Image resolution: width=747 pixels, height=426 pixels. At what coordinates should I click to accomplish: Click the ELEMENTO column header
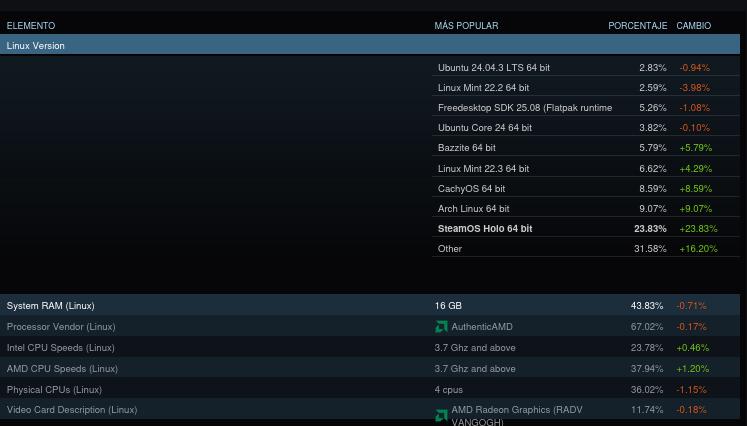click(30, 26)
